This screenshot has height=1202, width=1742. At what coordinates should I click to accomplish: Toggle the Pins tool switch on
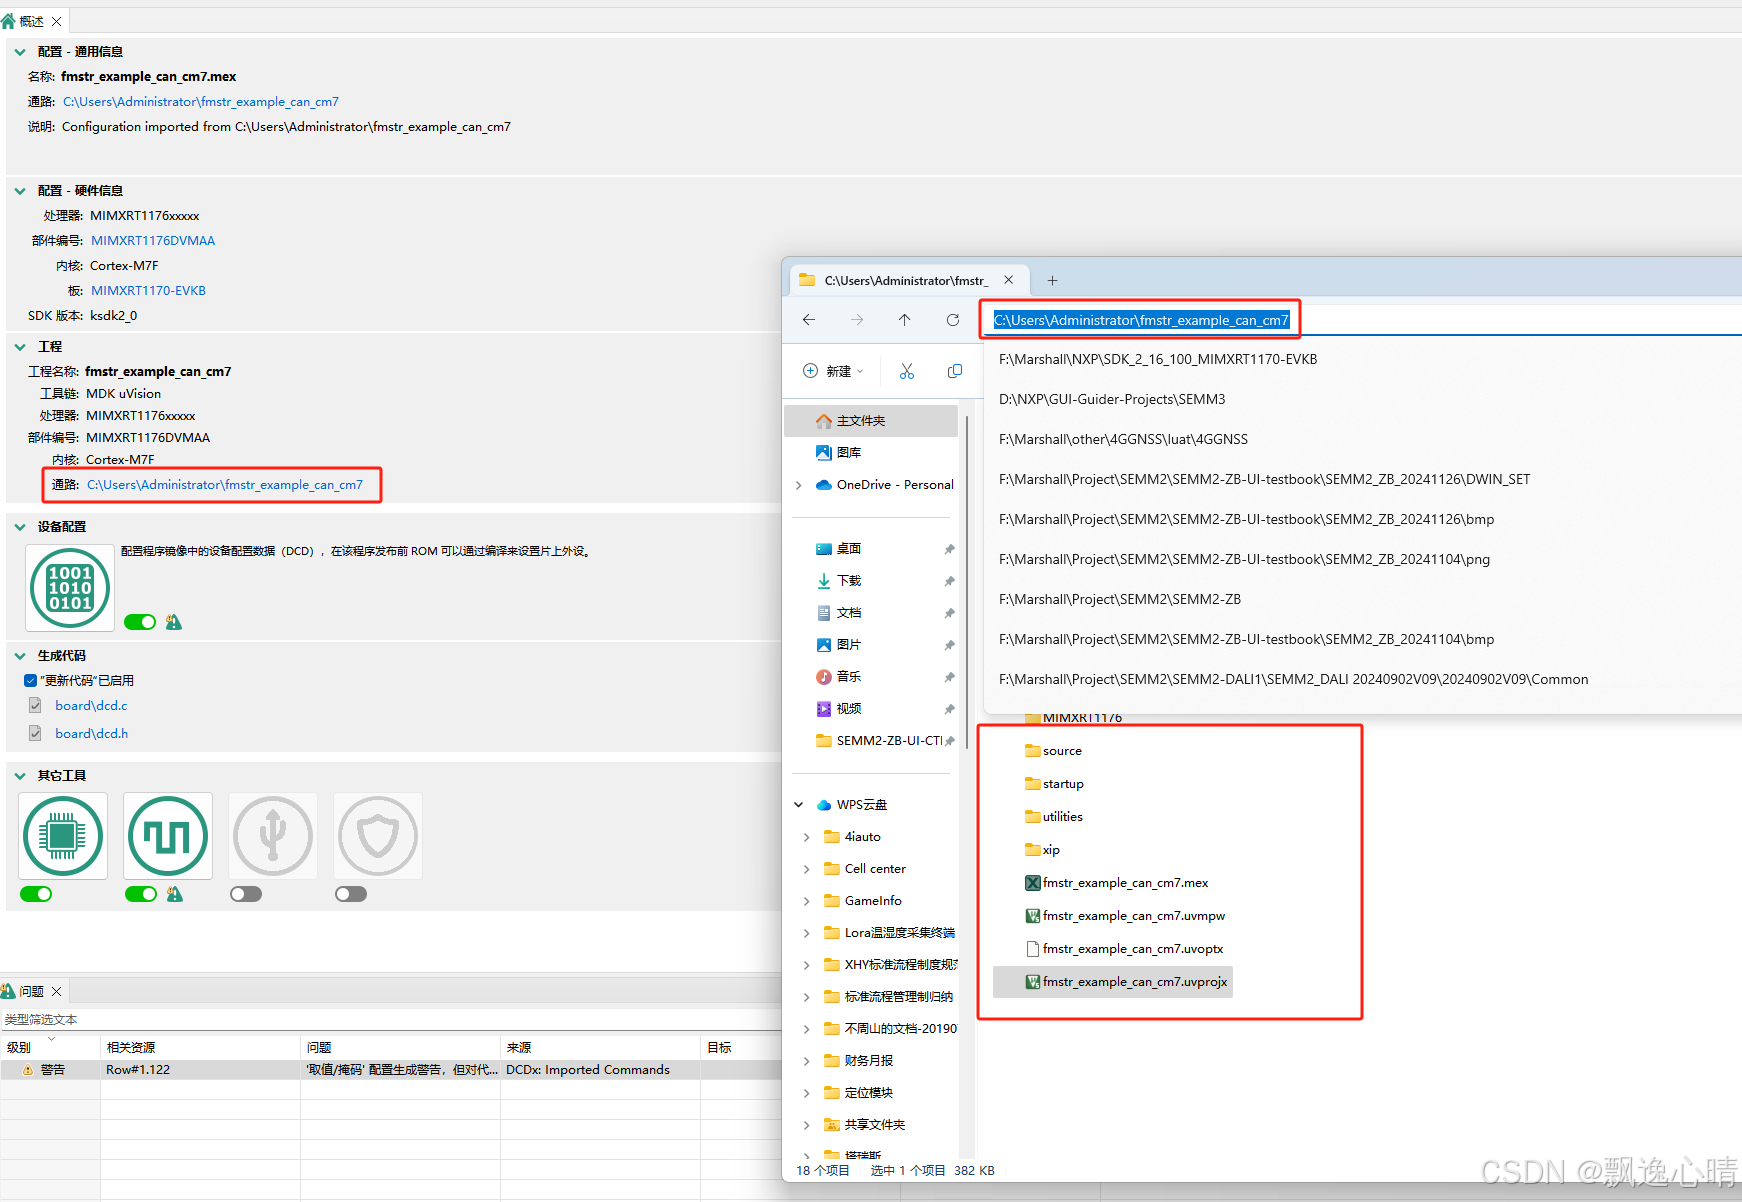[35, 894]
